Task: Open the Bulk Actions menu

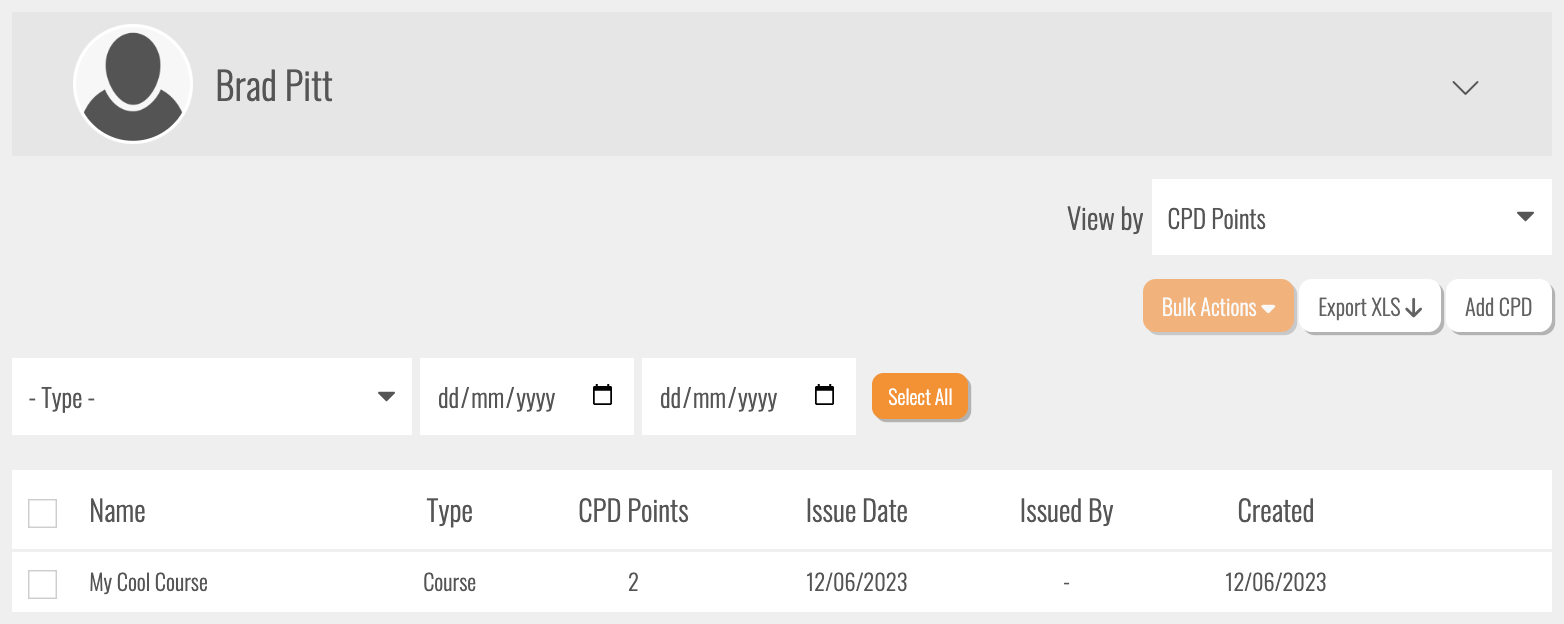Action: pos(1218,307)
